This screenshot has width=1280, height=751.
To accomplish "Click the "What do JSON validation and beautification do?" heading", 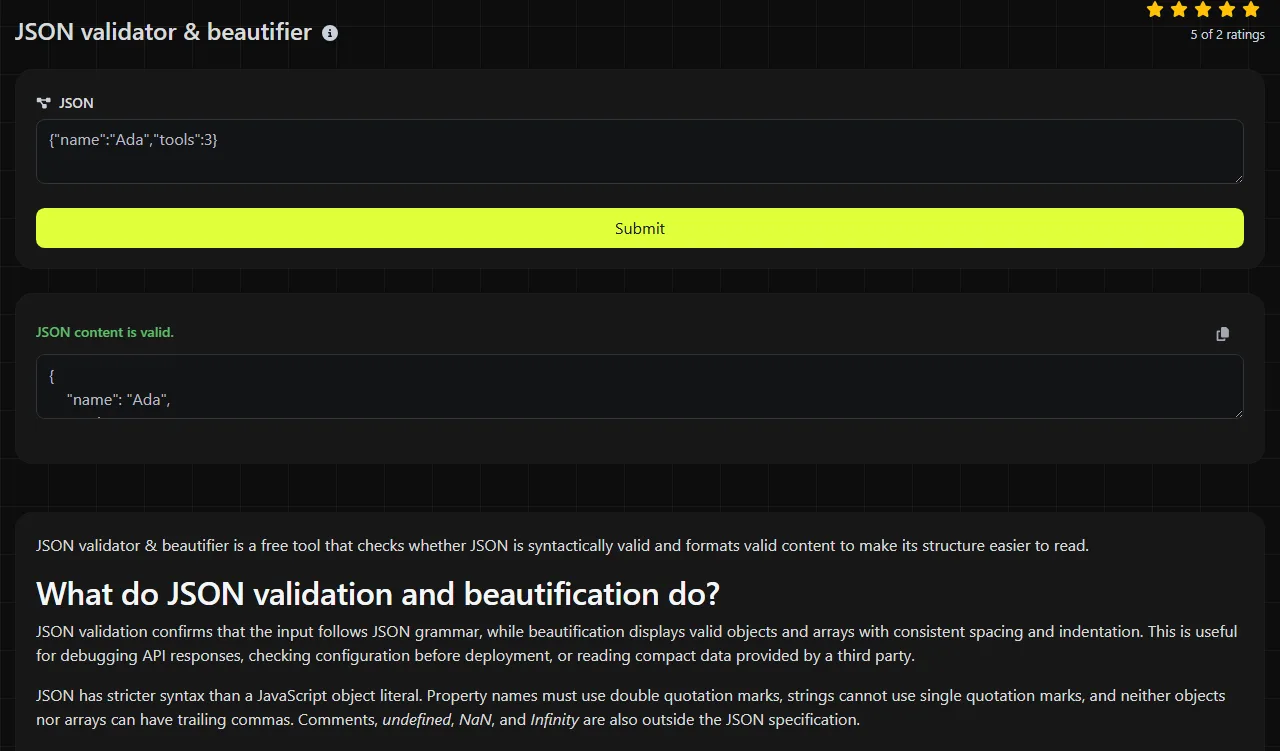I will tap(378, 594).
